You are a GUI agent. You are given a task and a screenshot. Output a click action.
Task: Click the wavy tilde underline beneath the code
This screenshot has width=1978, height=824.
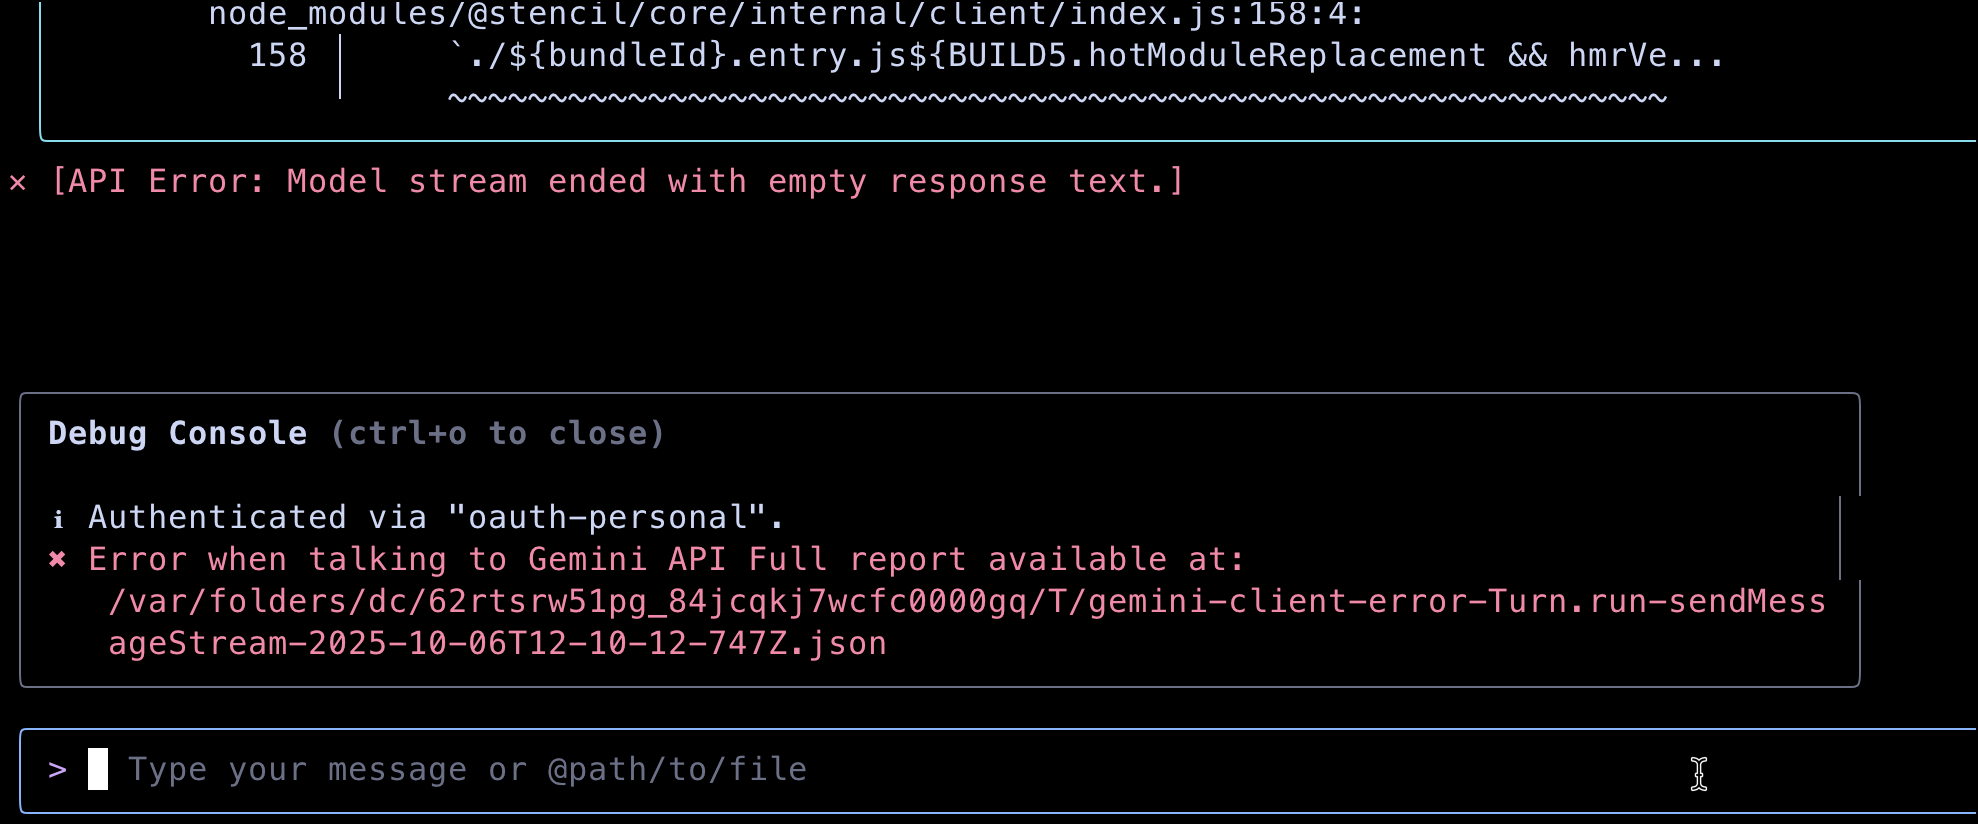pyautogui.click(x=1057, y=98)
